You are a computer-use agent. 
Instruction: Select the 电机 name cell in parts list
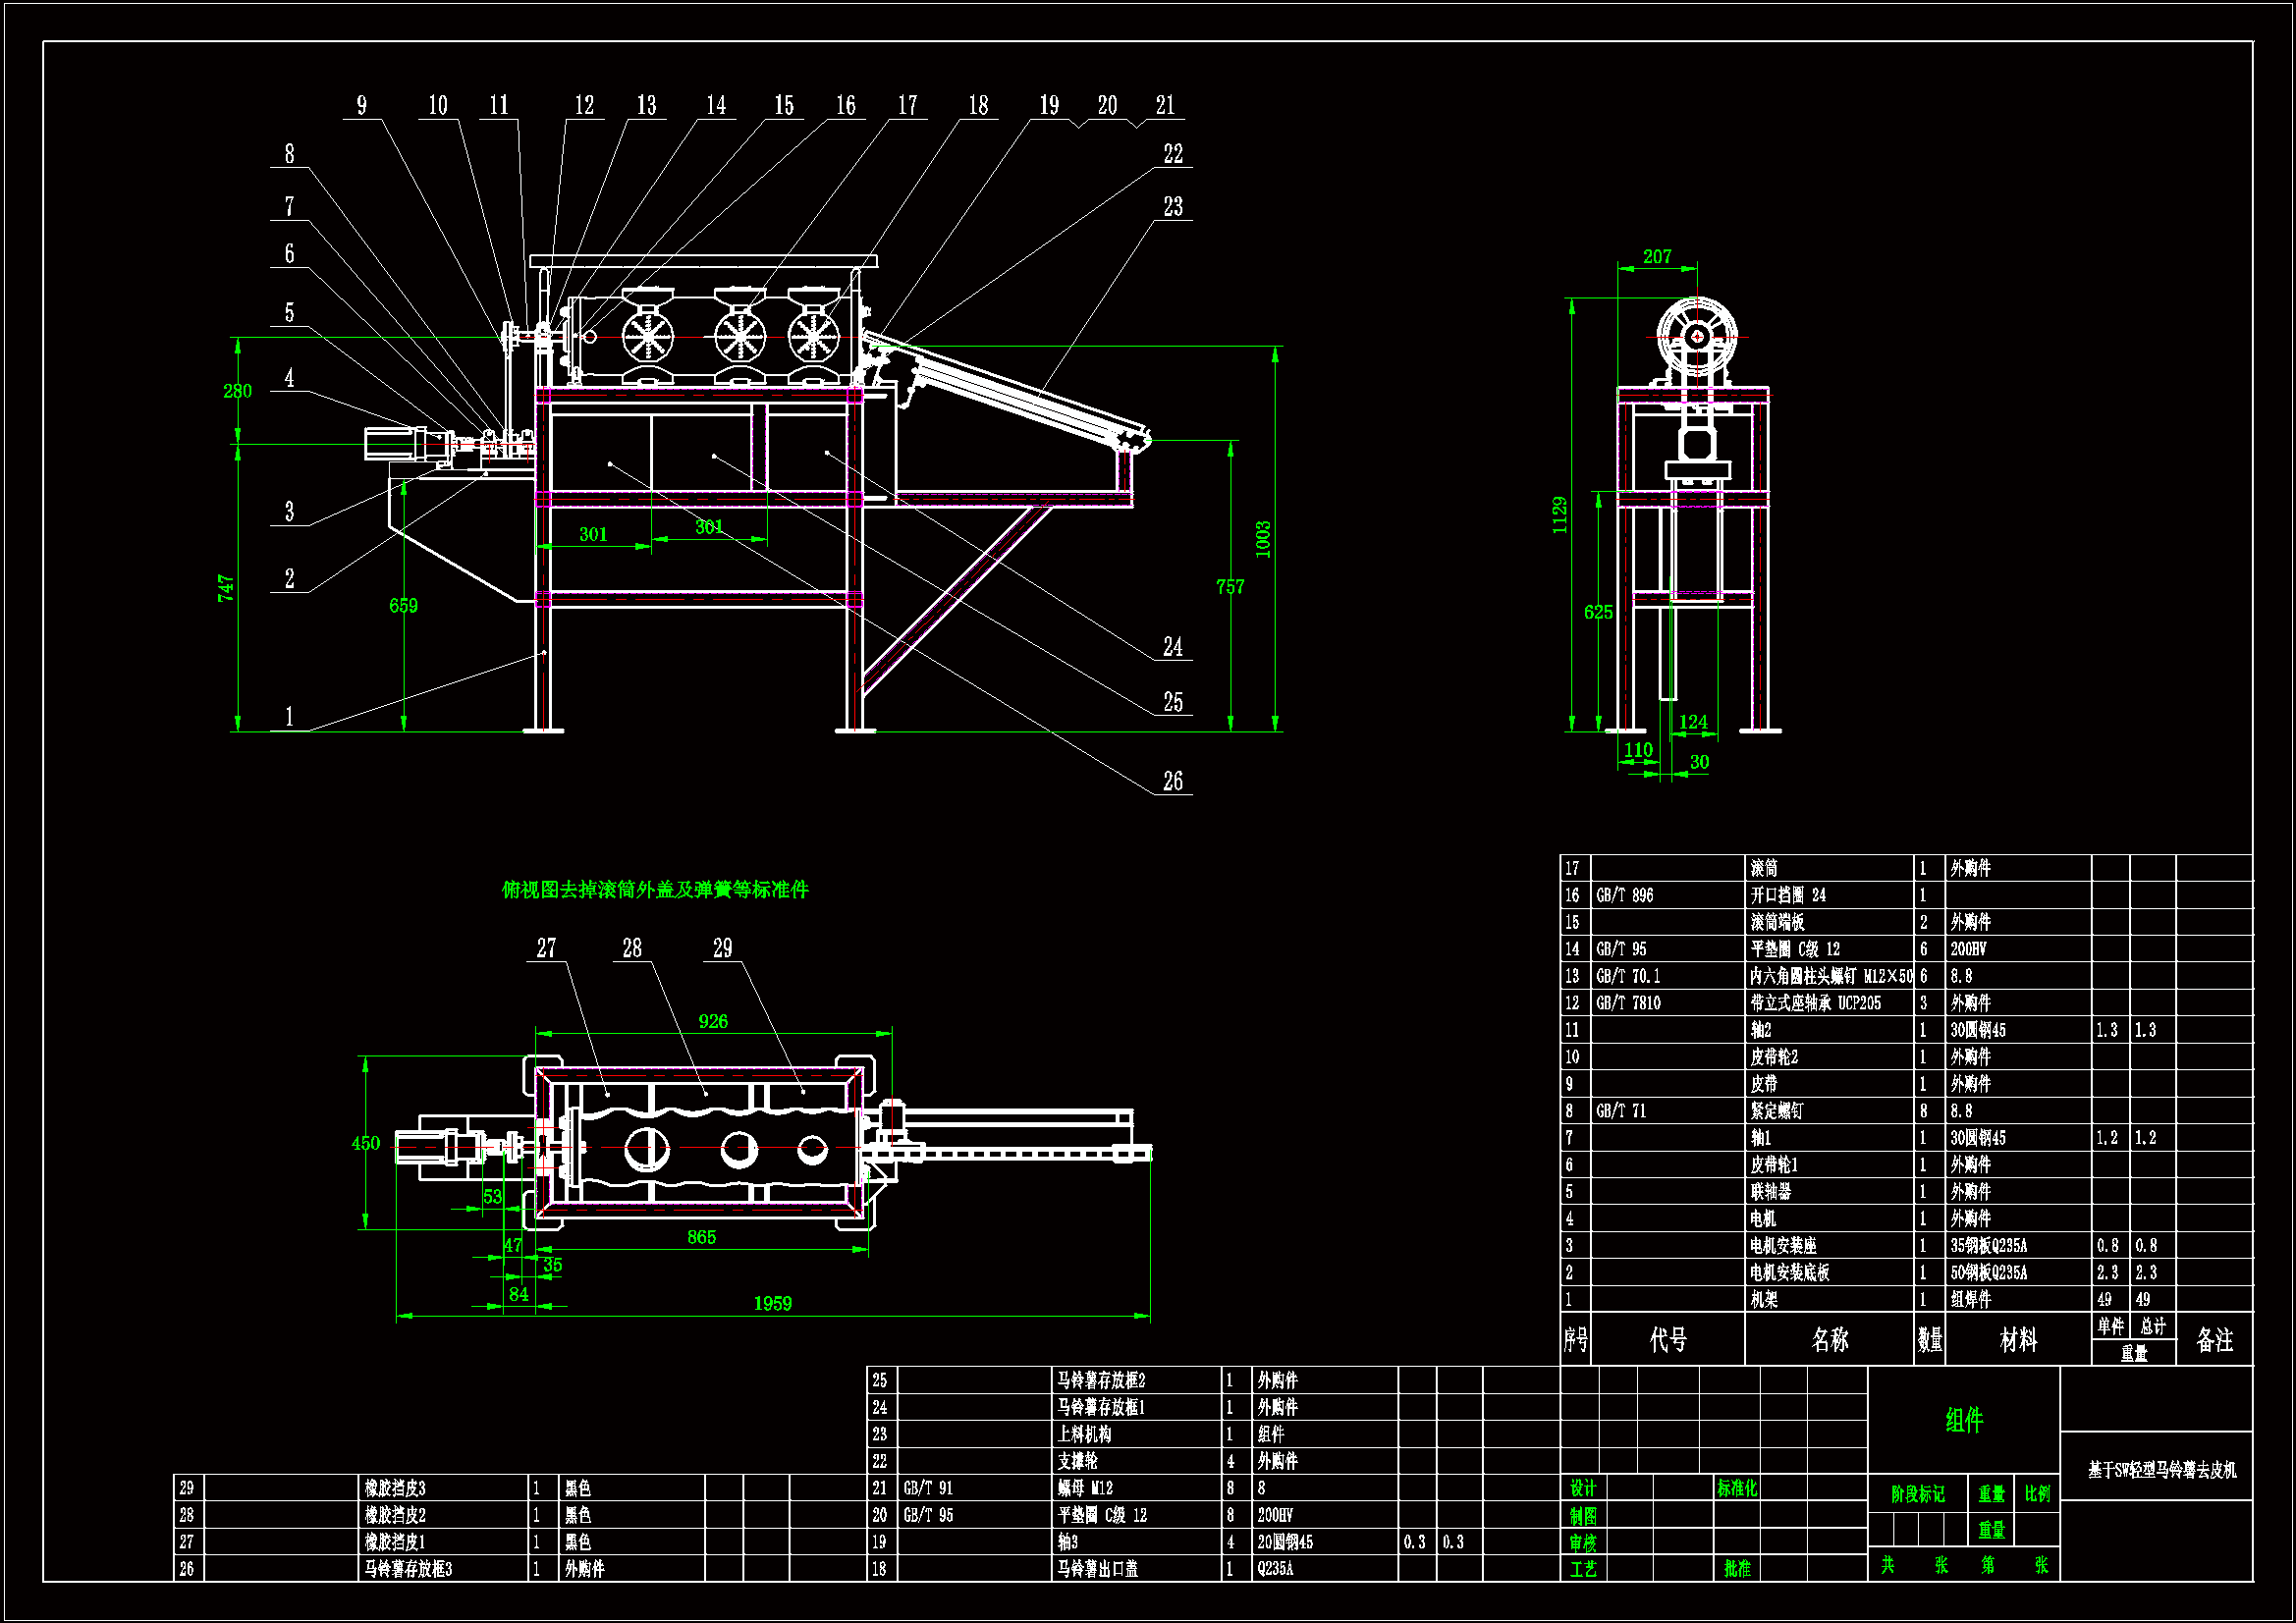(1763, 1218)
